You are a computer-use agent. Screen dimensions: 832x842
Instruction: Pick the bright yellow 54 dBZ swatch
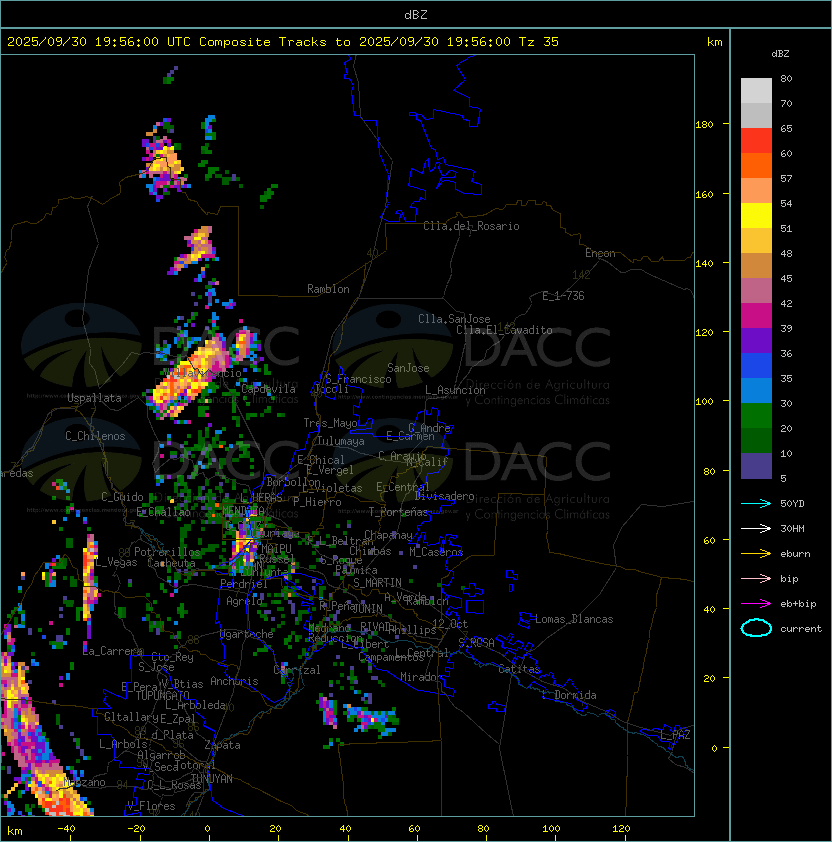point(756,215)
